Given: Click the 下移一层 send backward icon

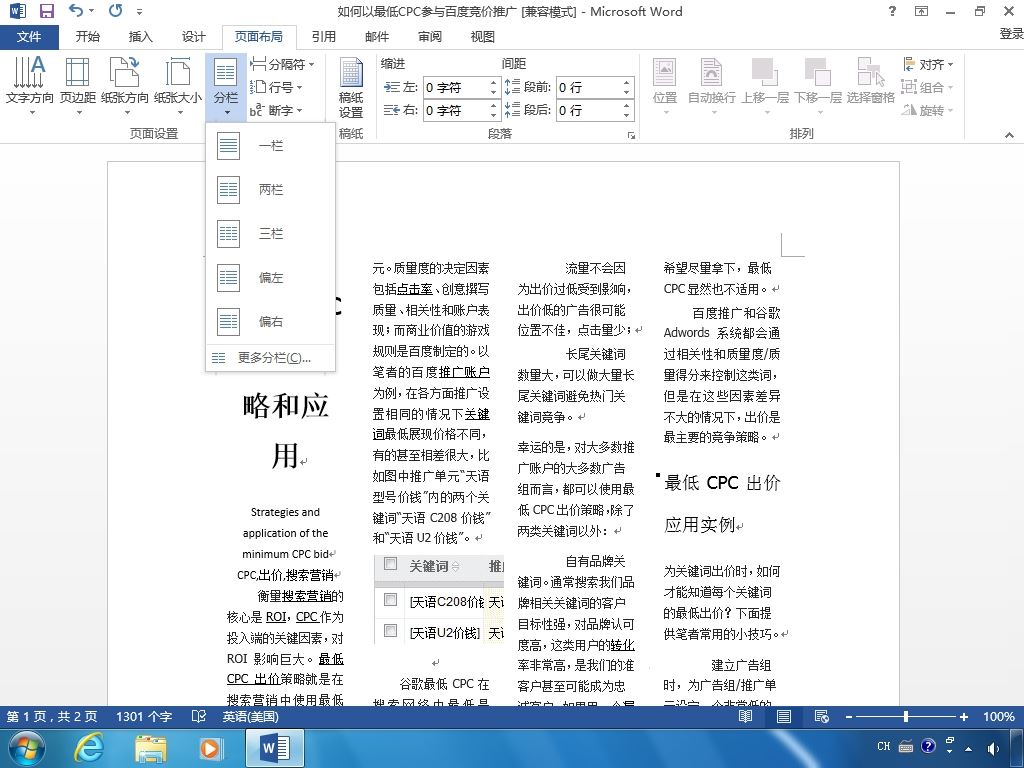Looking at the screenshot, I should (x=818, y=86).
